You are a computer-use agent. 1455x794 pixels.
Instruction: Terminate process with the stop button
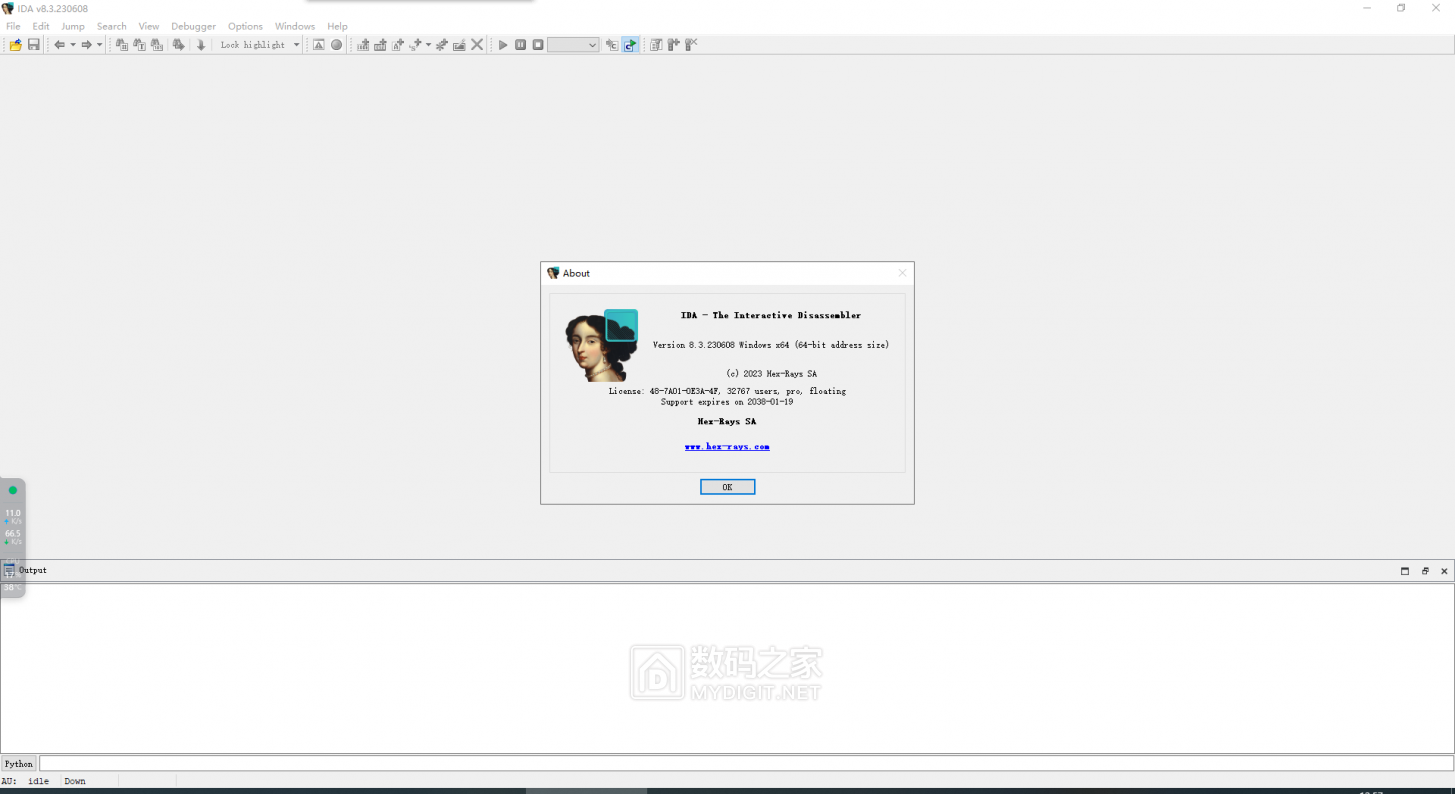tap(538, 45)
